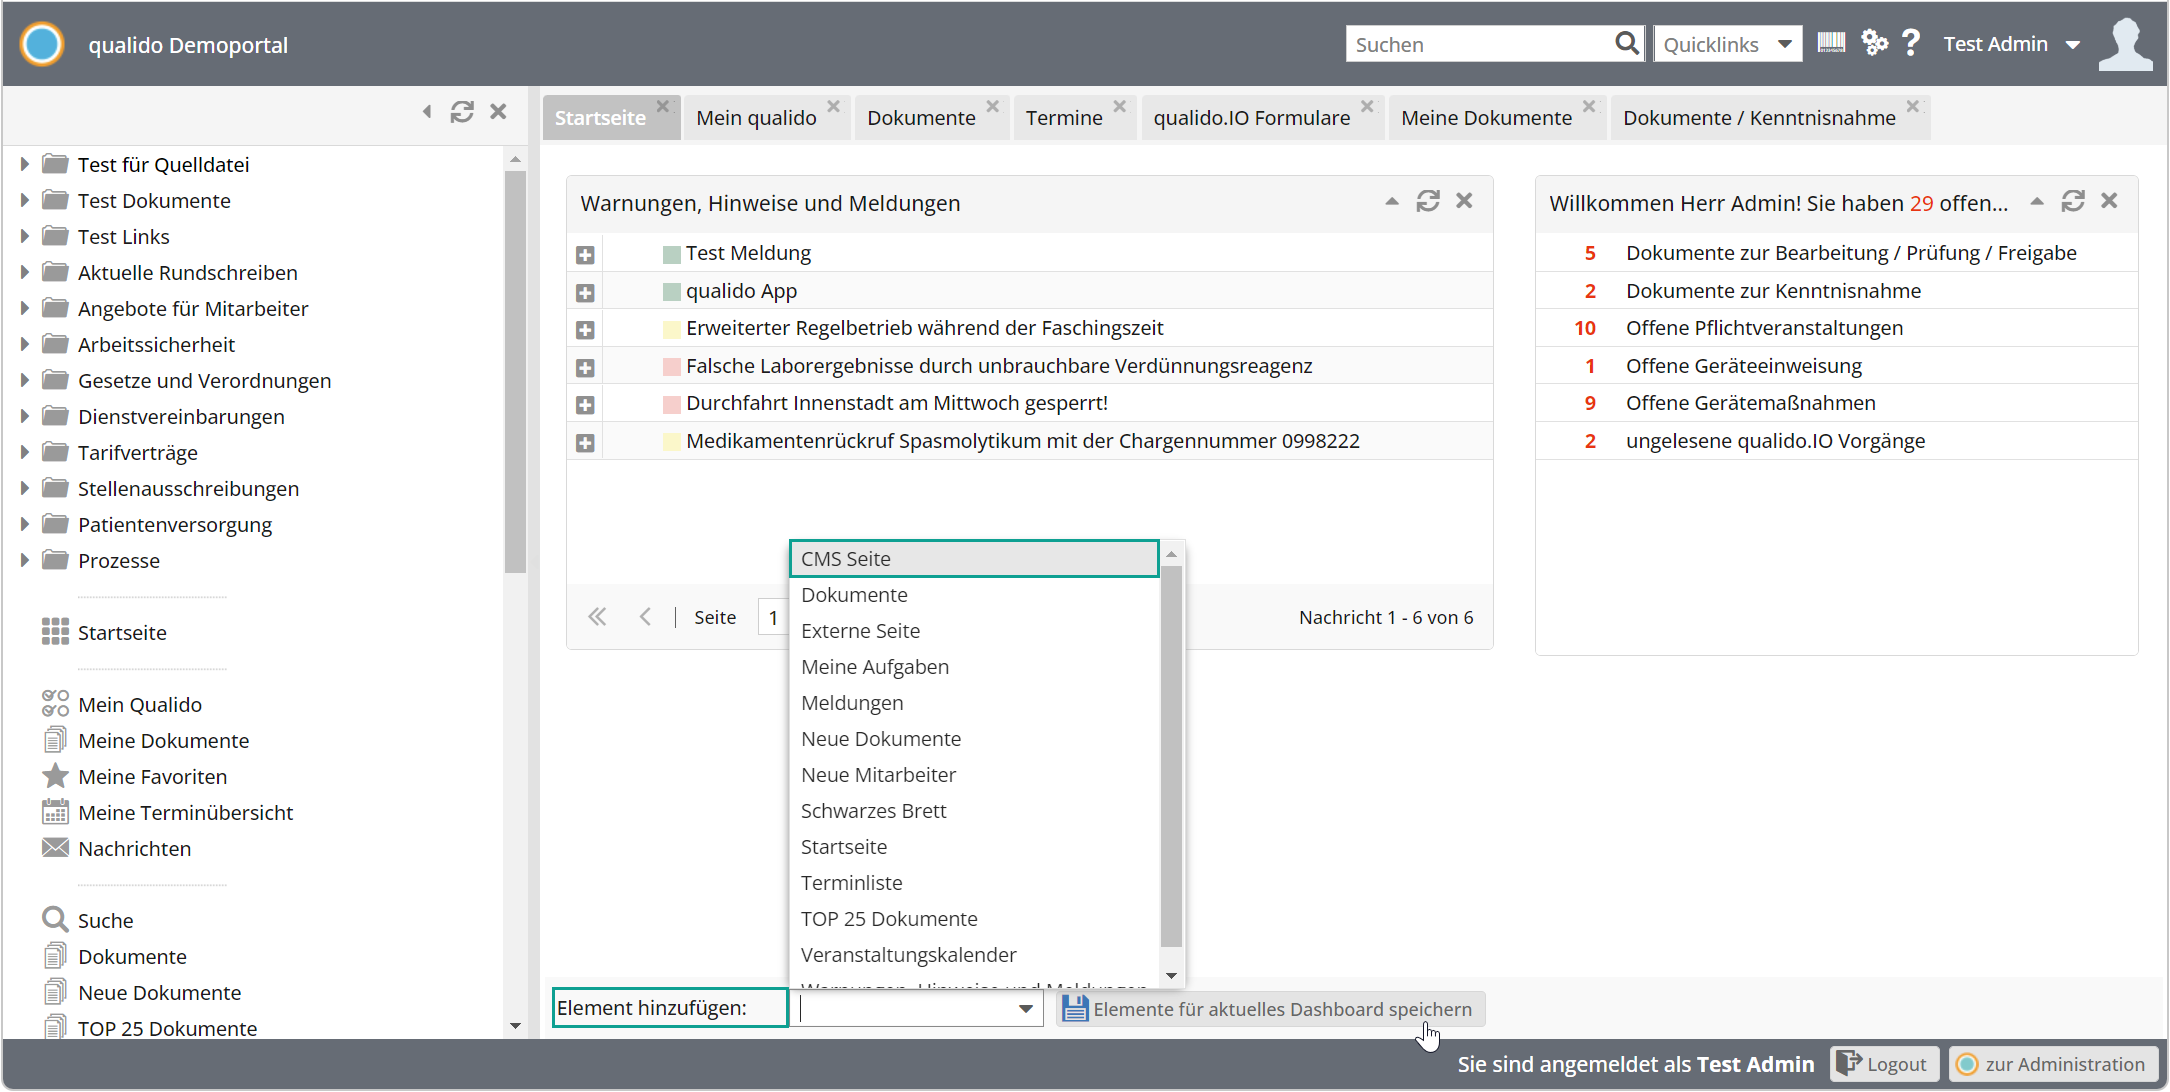Expand the Test Meldung message row
The height and width of the screenshot is (1092, 2170).
[x=586, y=255]
